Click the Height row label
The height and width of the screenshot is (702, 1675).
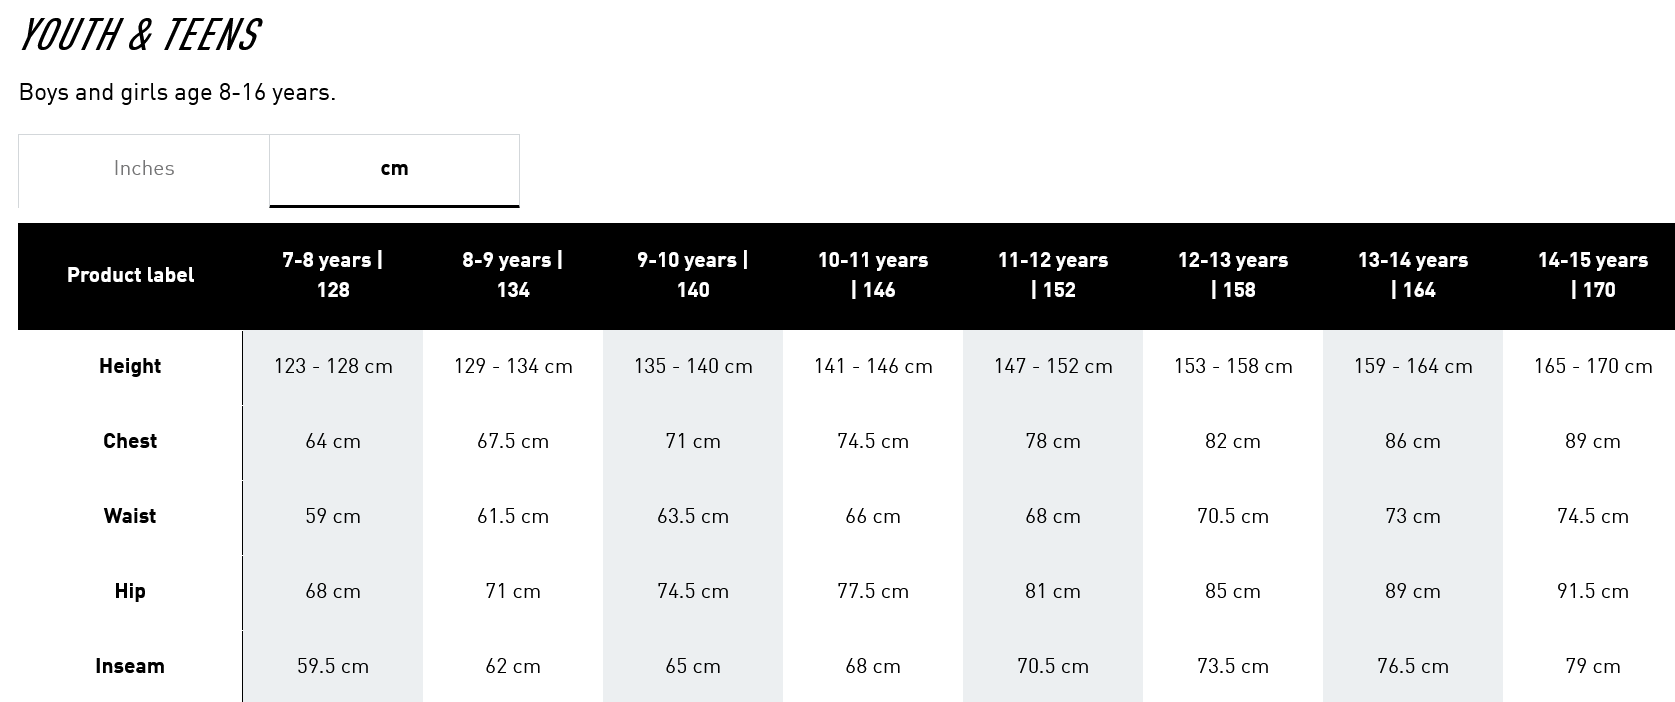[130, 366]
